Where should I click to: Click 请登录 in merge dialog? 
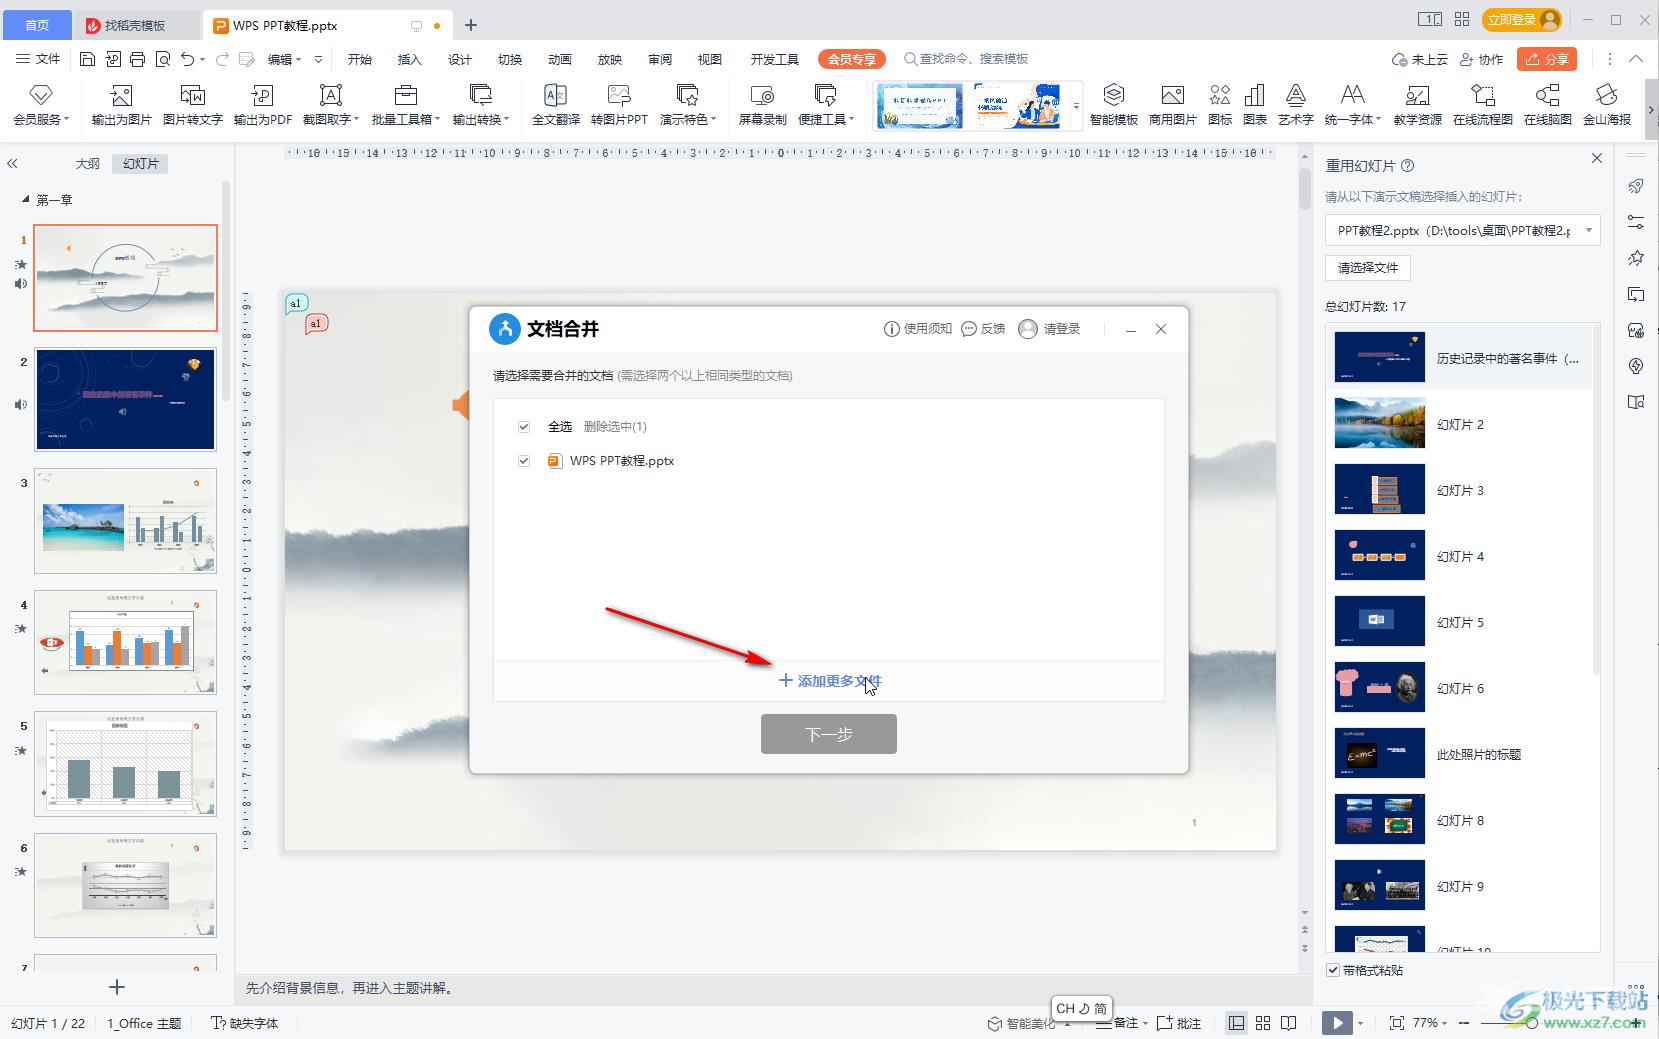coord(1050,329)
